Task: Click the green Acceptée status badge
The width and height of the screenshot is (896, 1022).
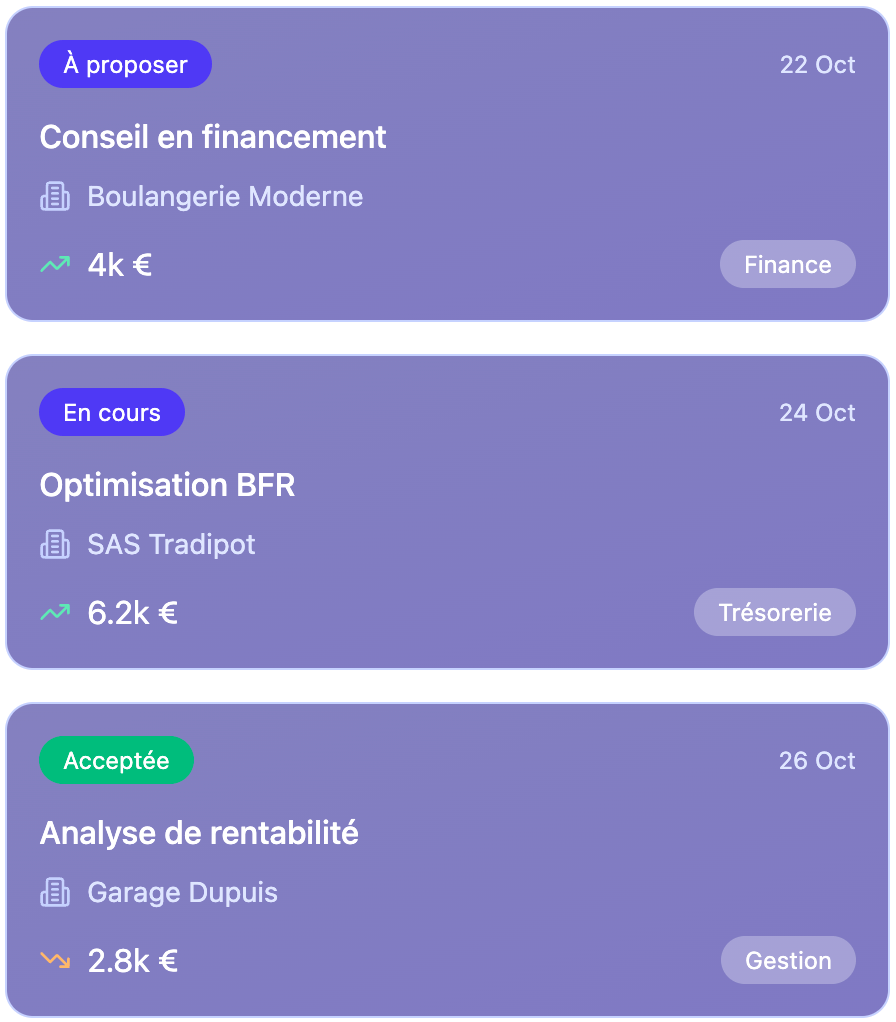Action: pos(116,761)
